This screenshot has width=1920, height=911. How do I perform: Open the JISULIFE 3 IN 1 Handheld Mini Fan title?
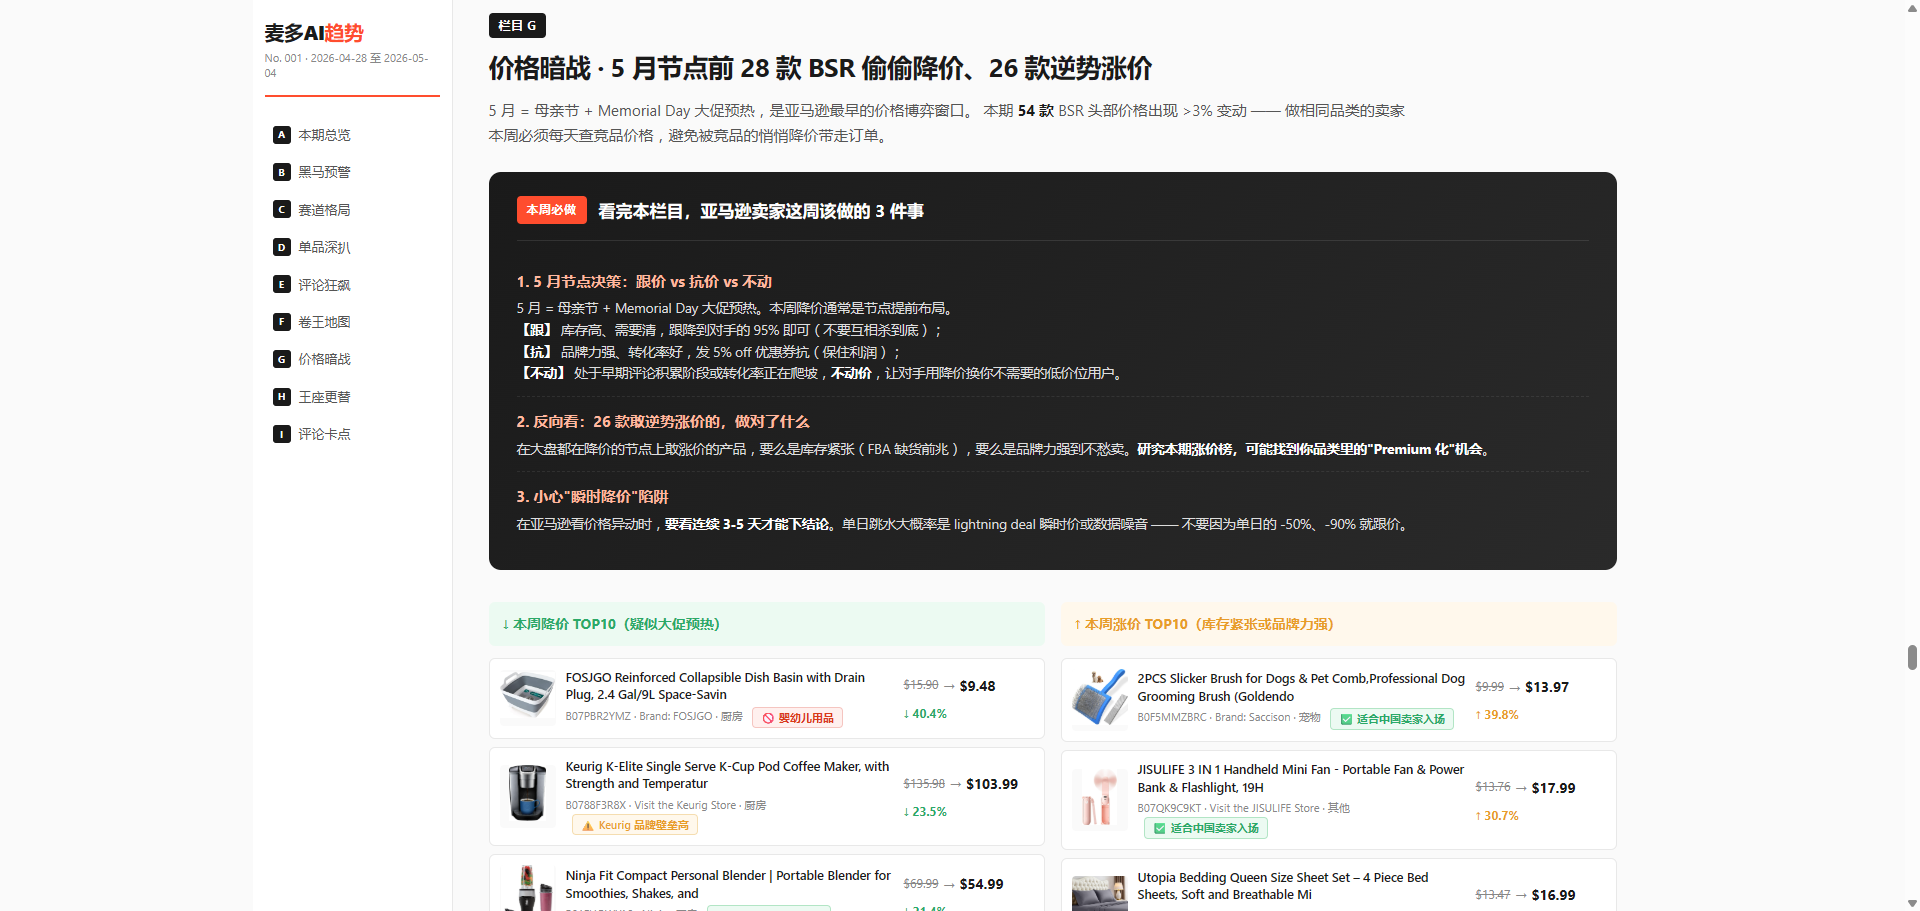[x=1301, y=778]
